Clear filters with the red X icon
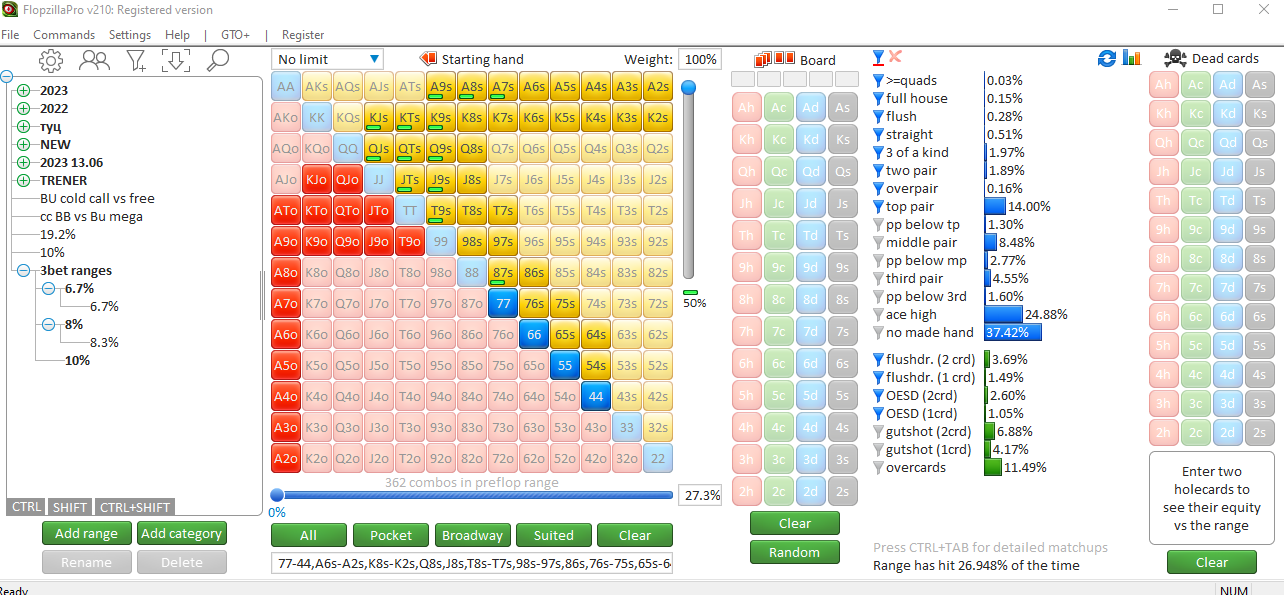Viewport: 1284px width, 595px height. point(895,57)
